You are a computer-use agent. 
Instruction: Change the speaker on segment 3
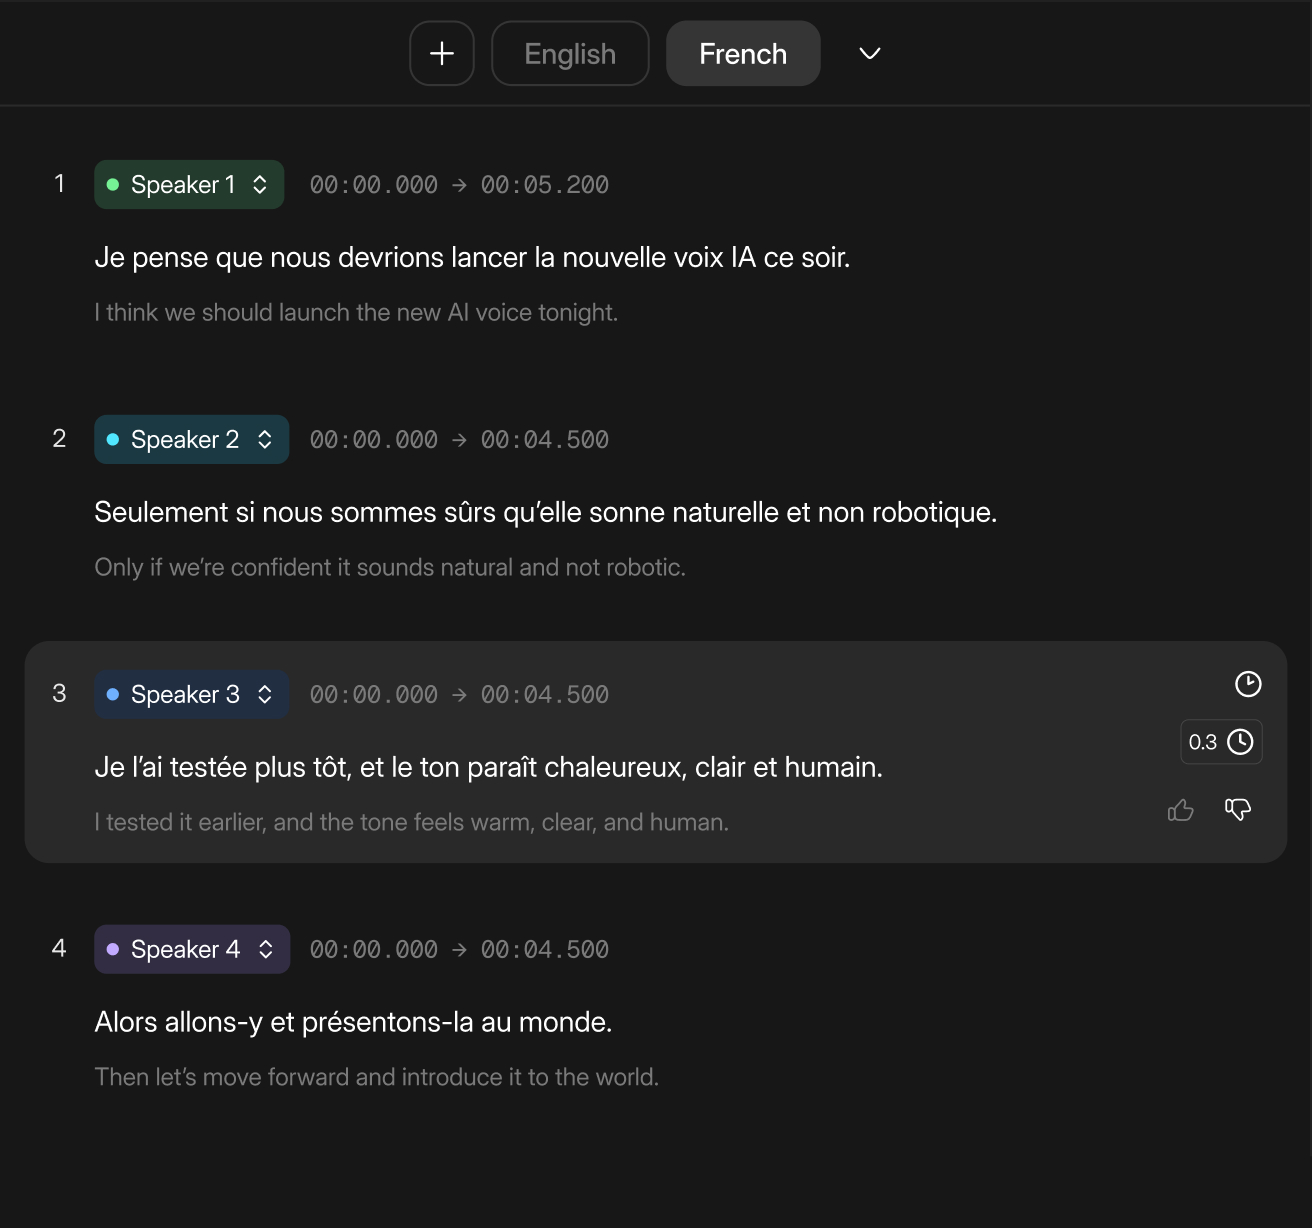pyautogui.click(x=191, y=694)
